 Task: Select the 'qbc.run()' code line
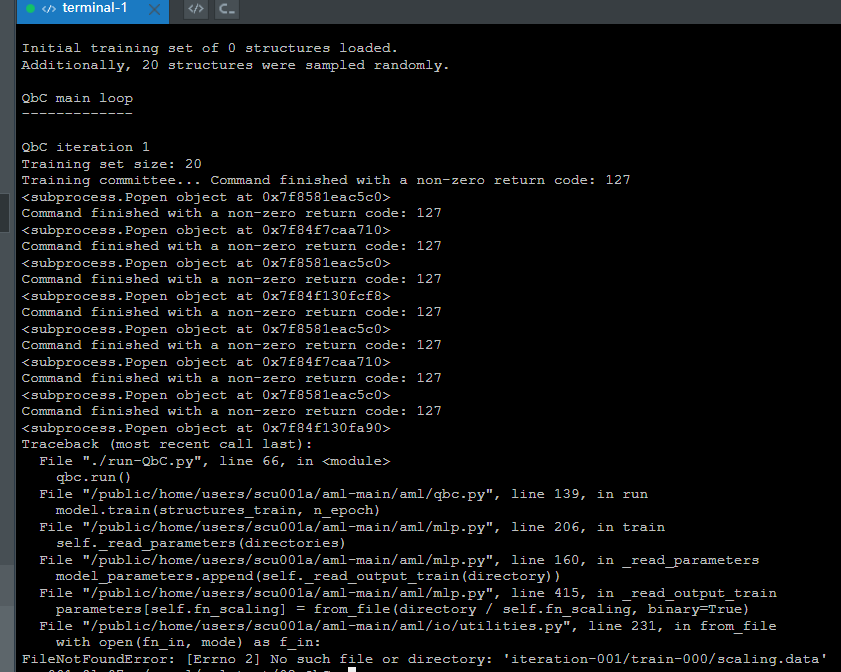pos(93,477)
